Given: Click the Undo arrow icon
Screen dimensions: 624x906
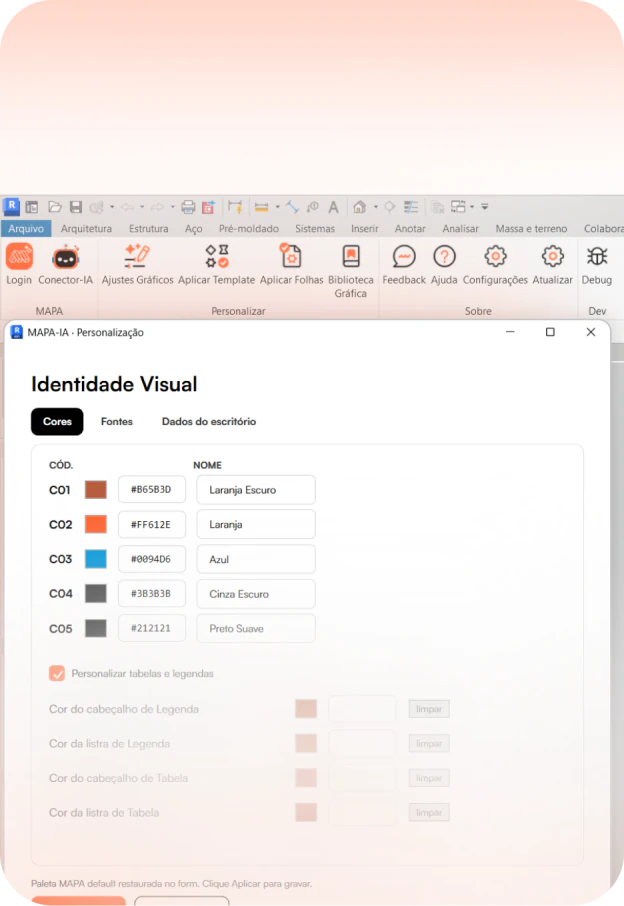Looking at the screenshot, I should click(128, 207).
